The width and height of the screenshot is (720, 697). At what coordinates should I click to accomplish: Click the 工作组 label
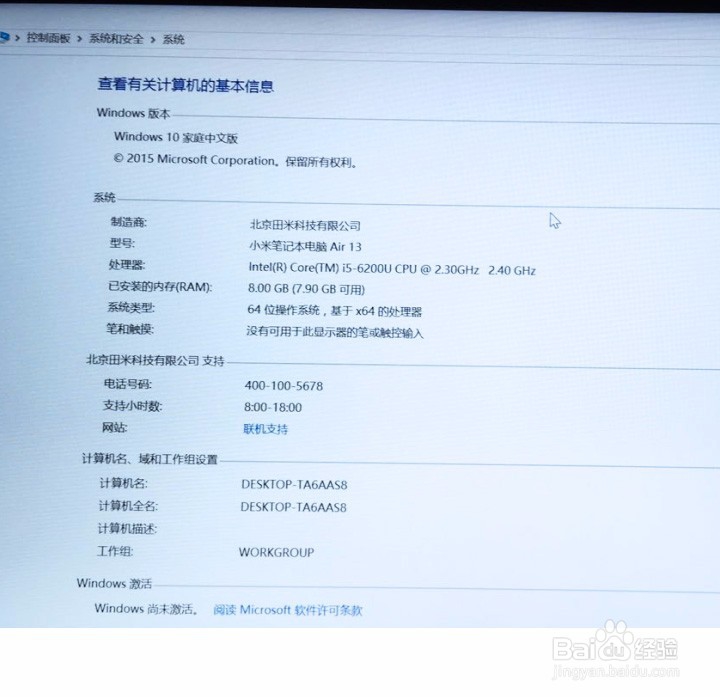[115, 551]
